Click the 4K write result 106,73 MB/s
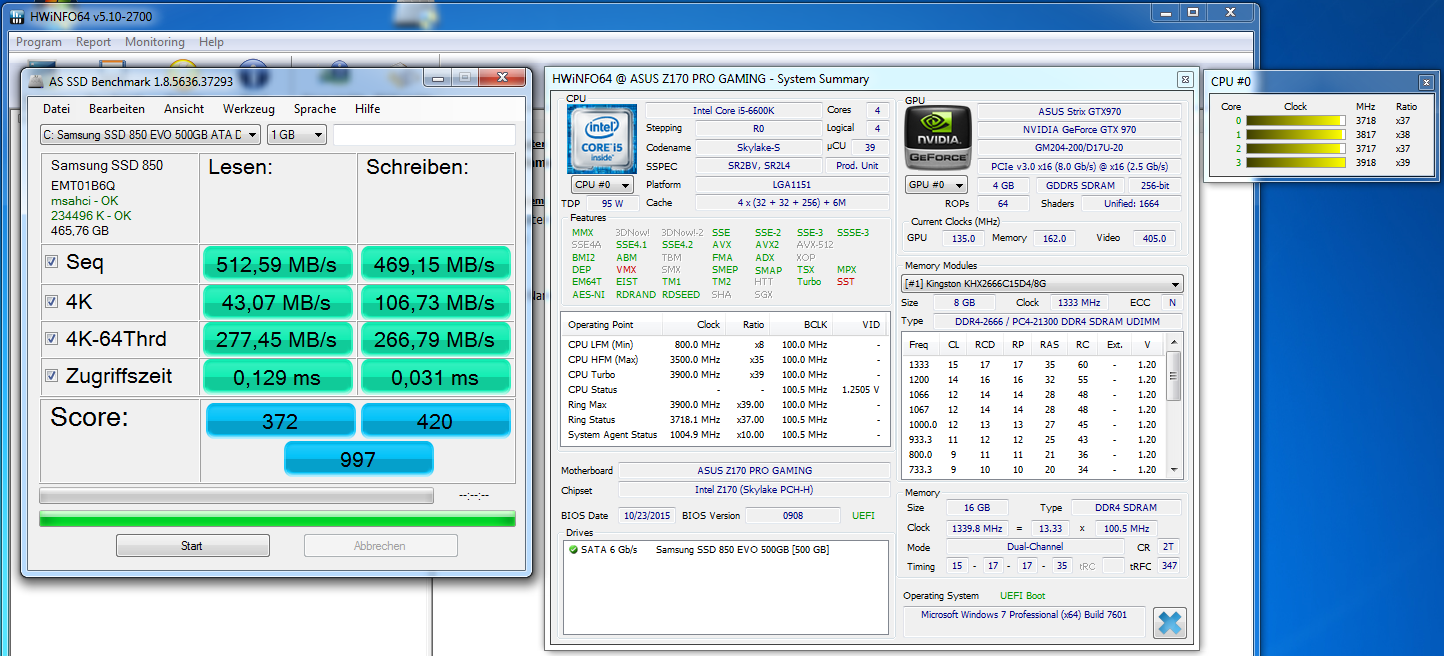 [x=435, y=302]
